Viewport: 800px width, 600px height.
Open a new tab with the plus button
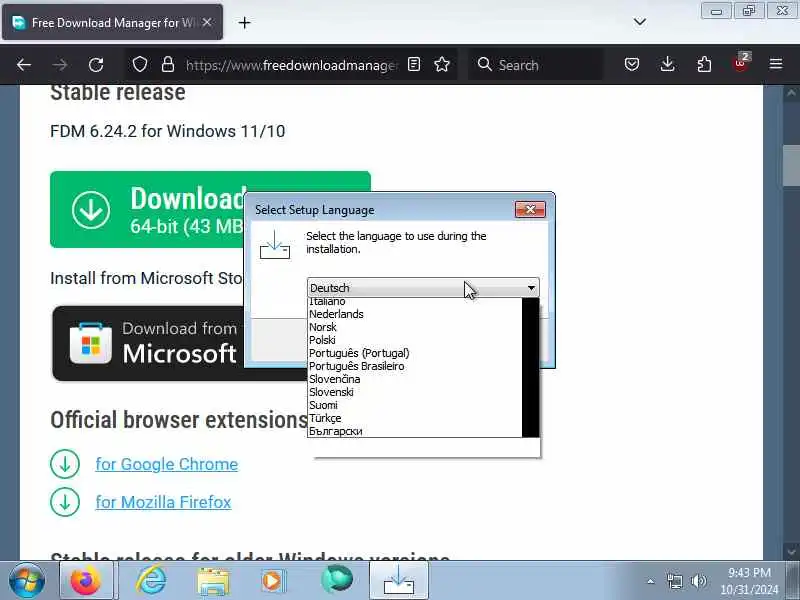[244, 22]
